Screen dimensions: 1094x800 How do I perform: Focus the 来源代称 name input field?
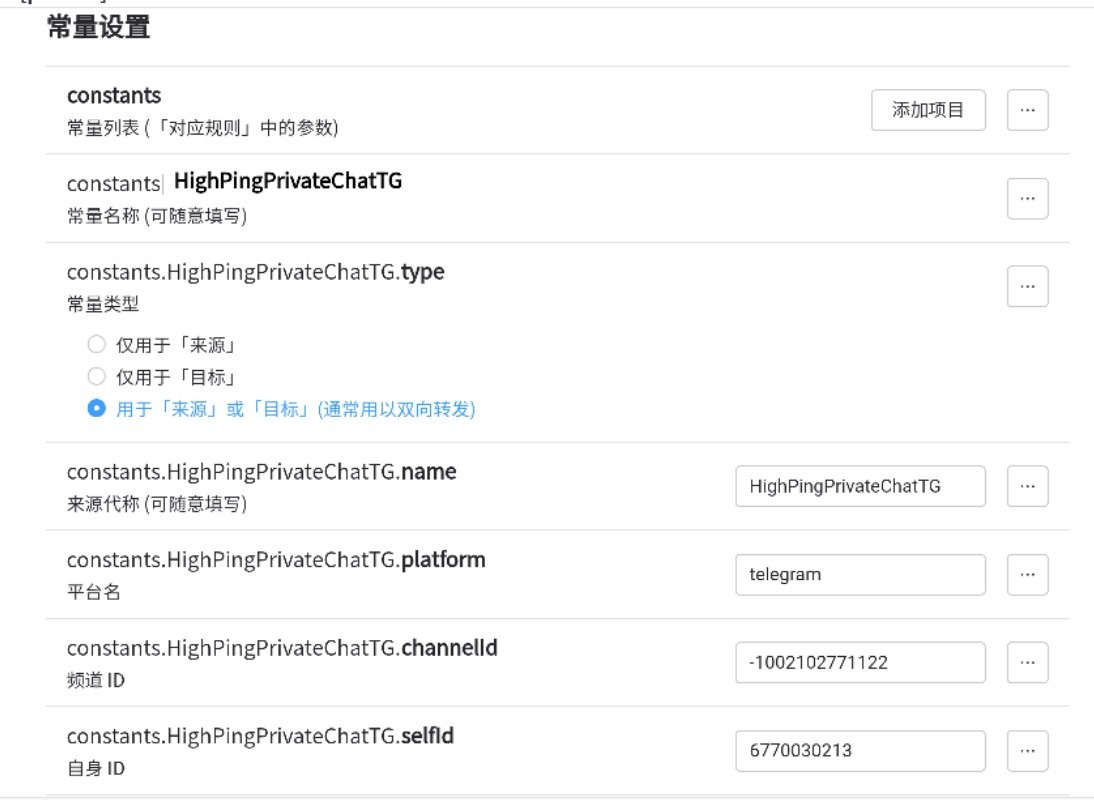(x=859, y=486)
